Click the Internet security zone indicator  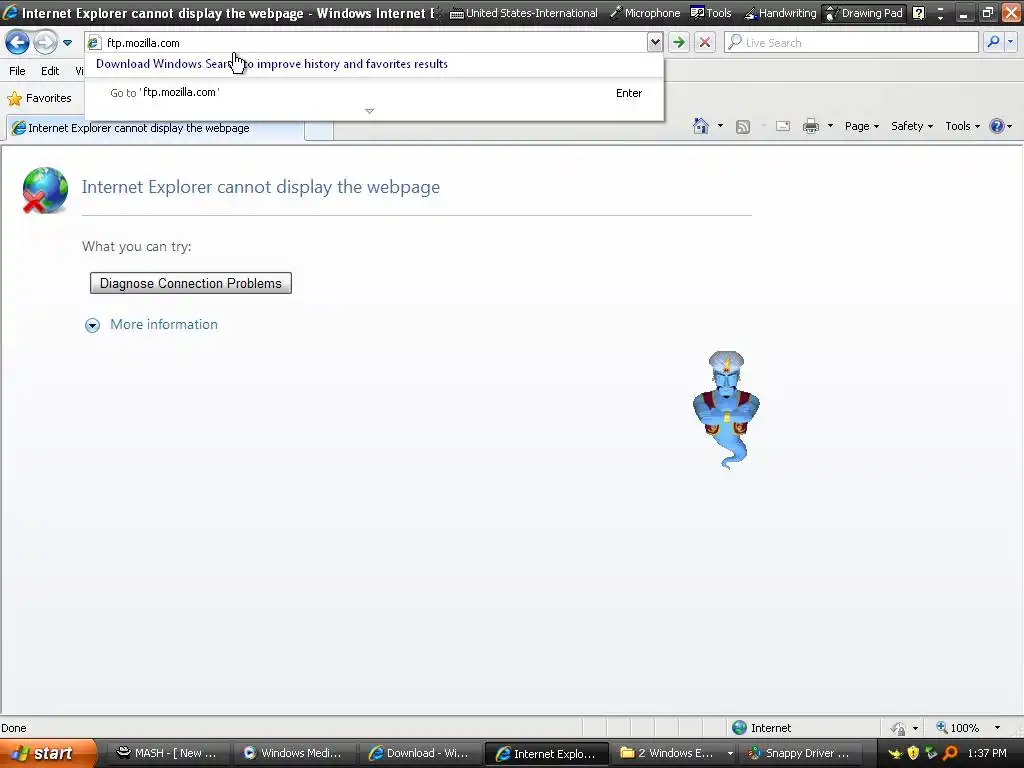pyautogui.click(x=761, y=728)
